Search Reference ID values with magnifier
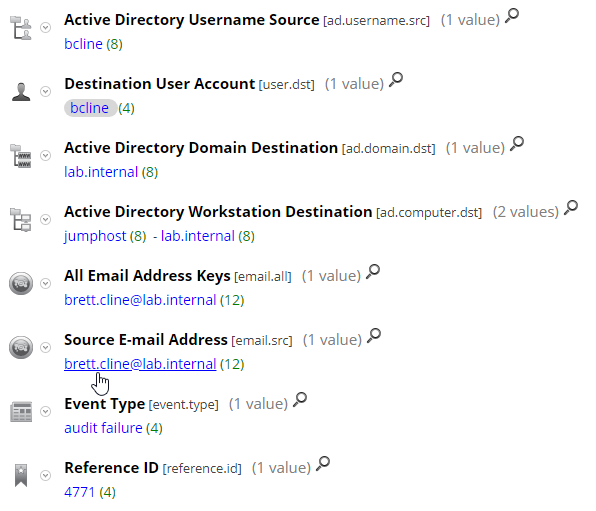596x511 pixels. [x=323, y=463]
